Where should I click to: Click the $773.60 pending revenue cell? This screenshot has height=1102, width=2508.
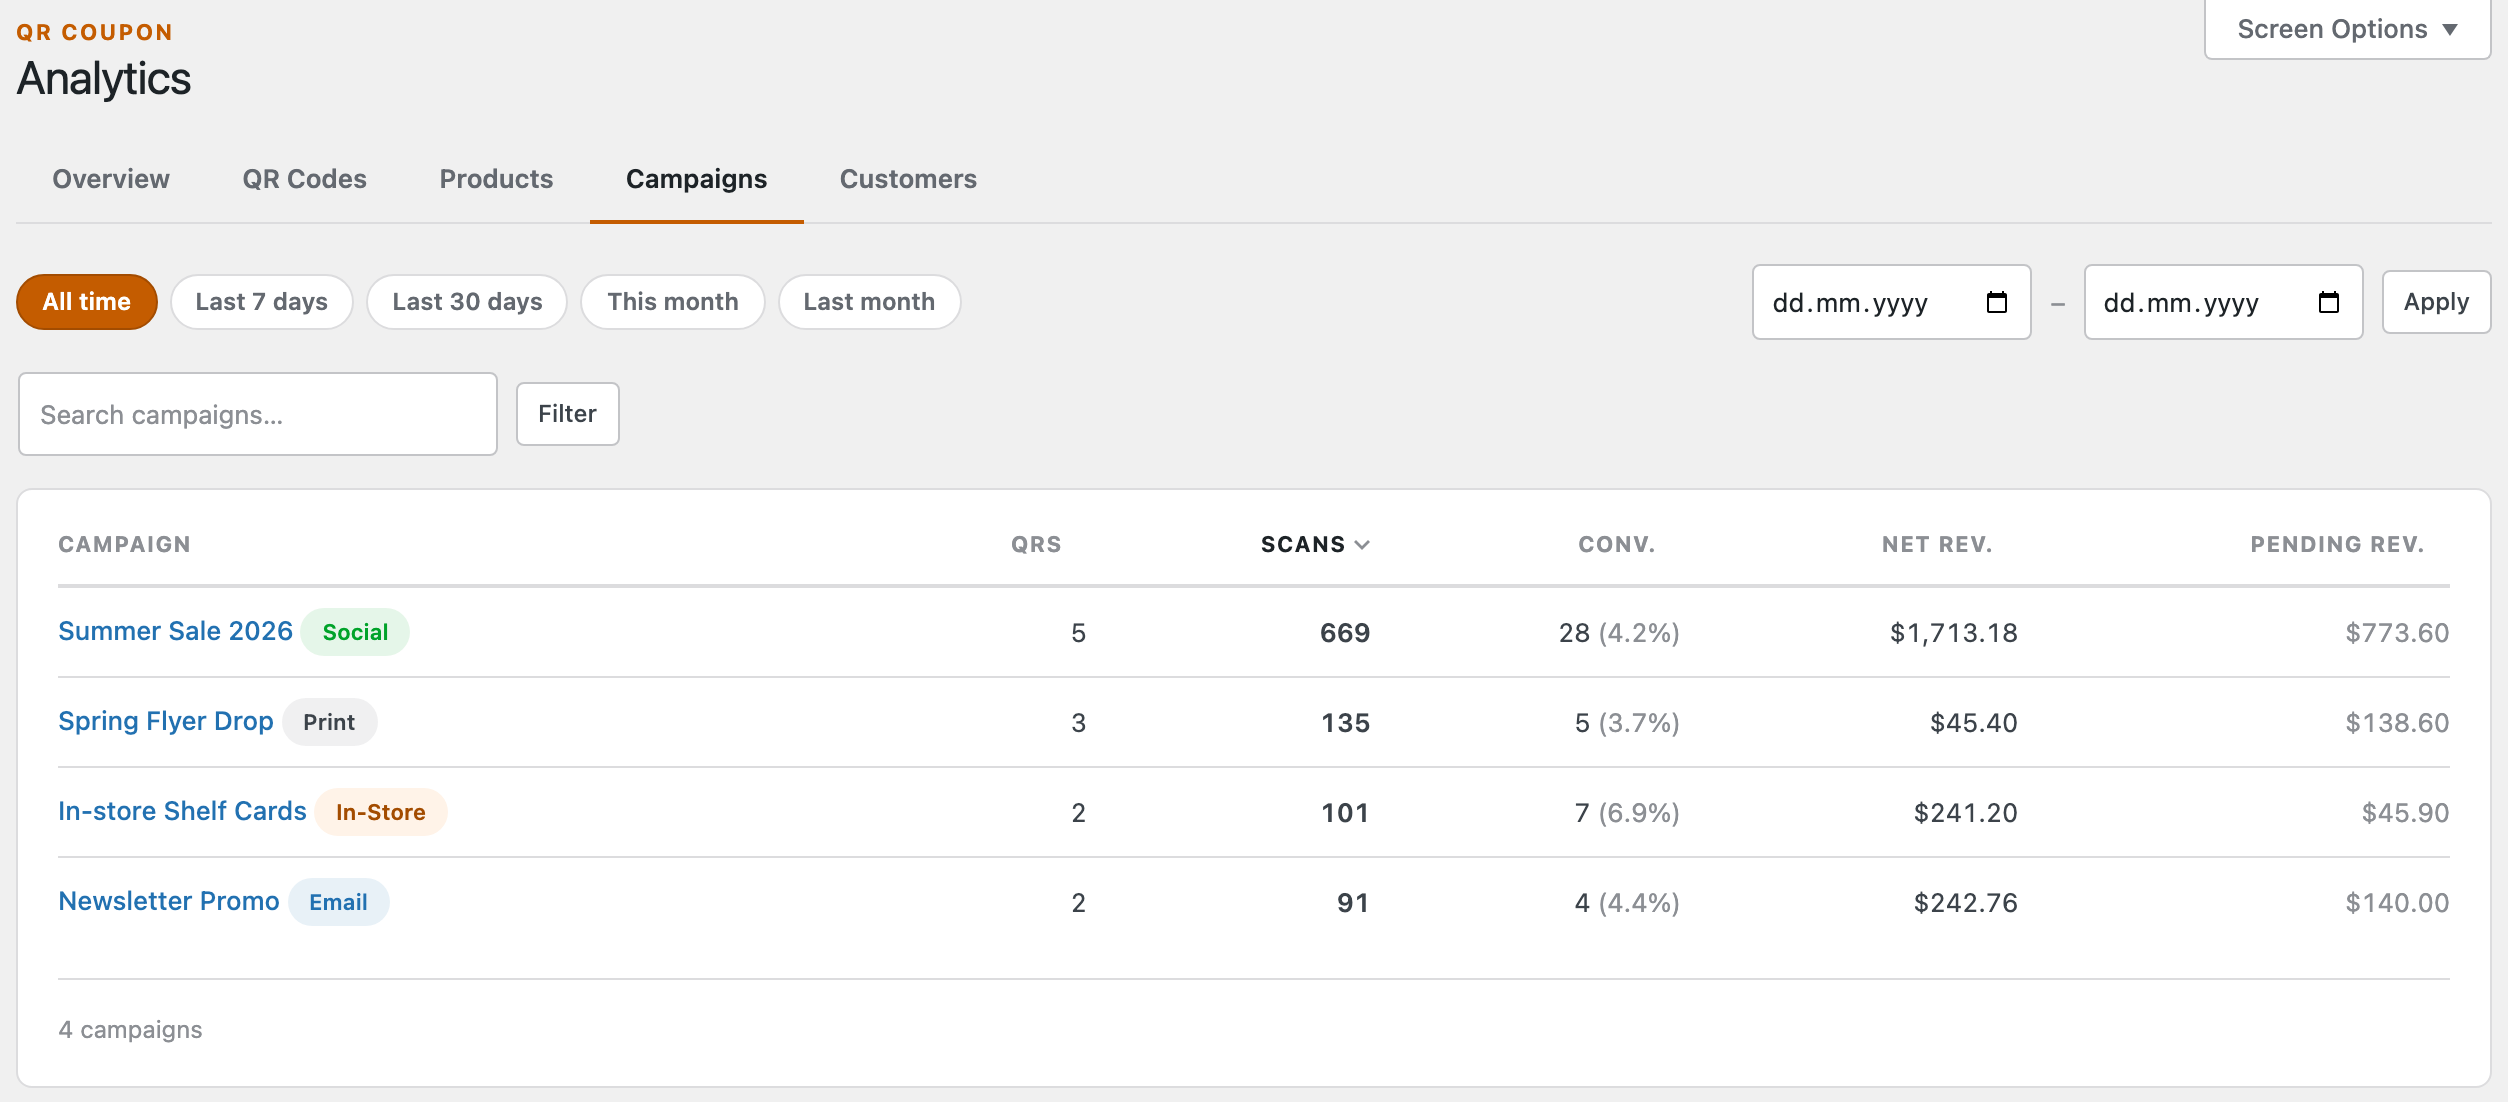click(x=2397, y=632)
